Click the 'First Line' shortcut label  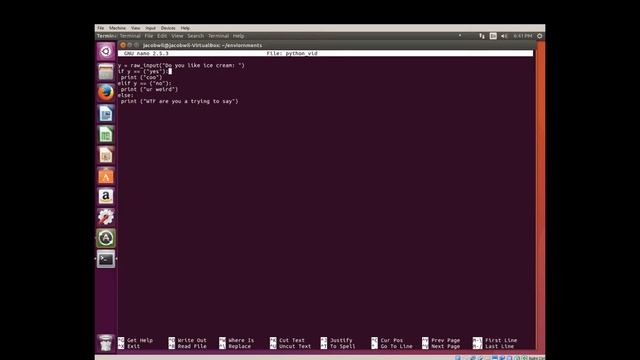pos(501,340)
